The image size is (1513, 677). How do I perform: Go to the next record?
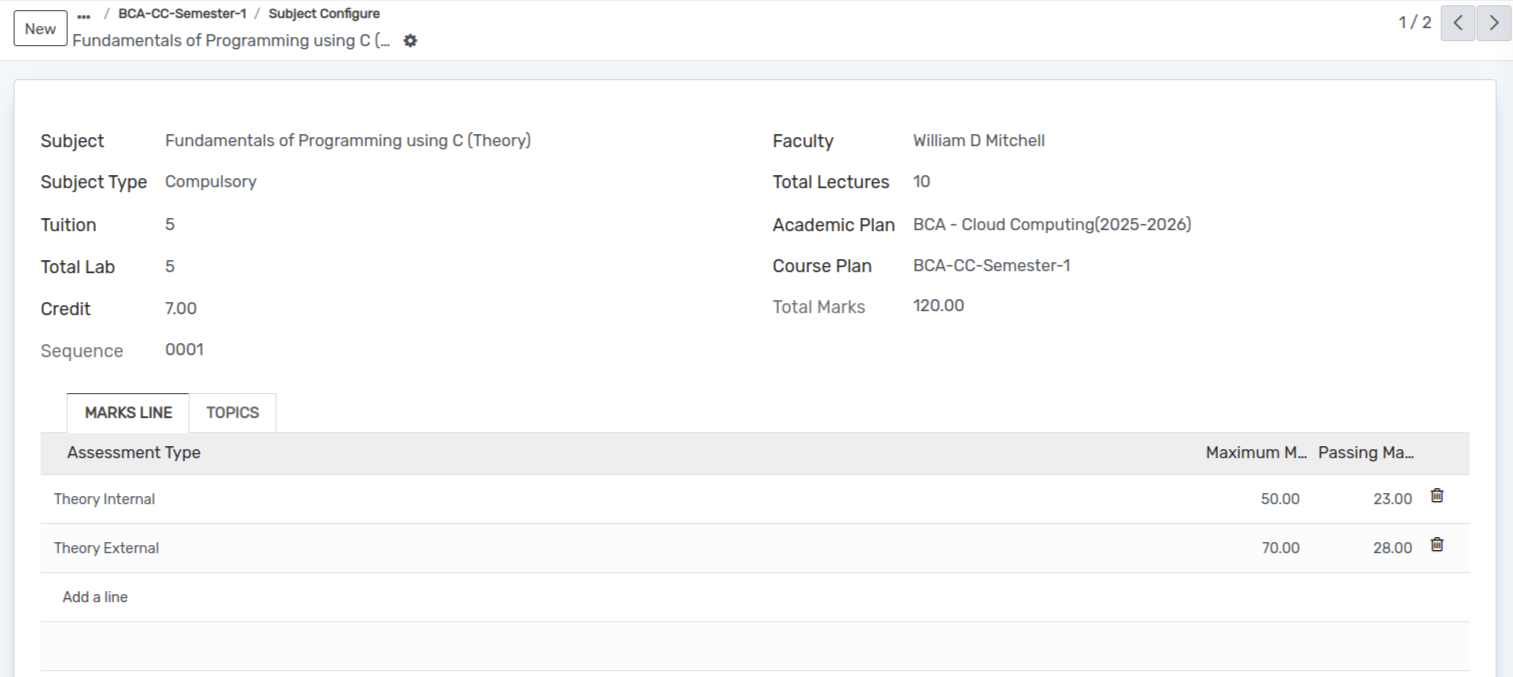click(x=1494, y=23)
